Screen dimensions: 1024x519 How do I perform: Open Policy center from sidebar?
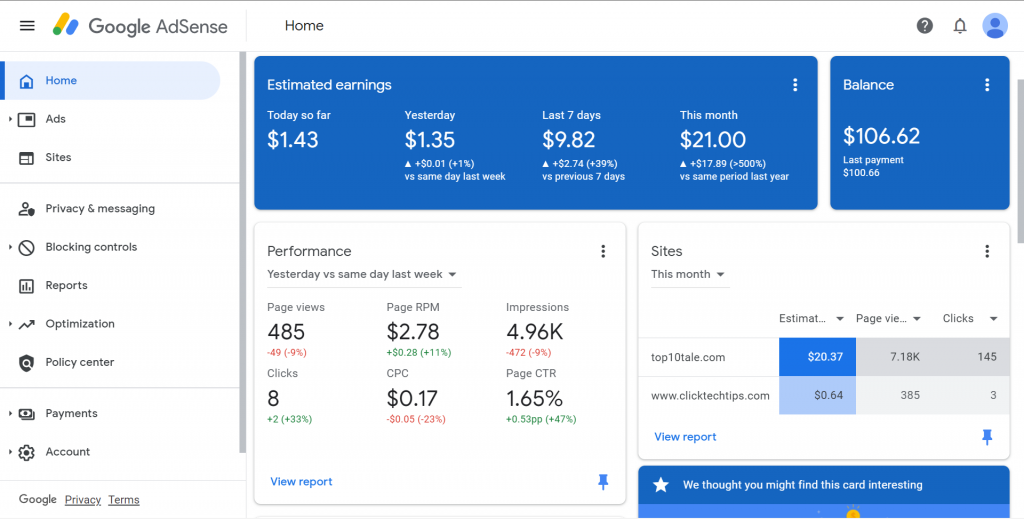(x=79, y=362)
